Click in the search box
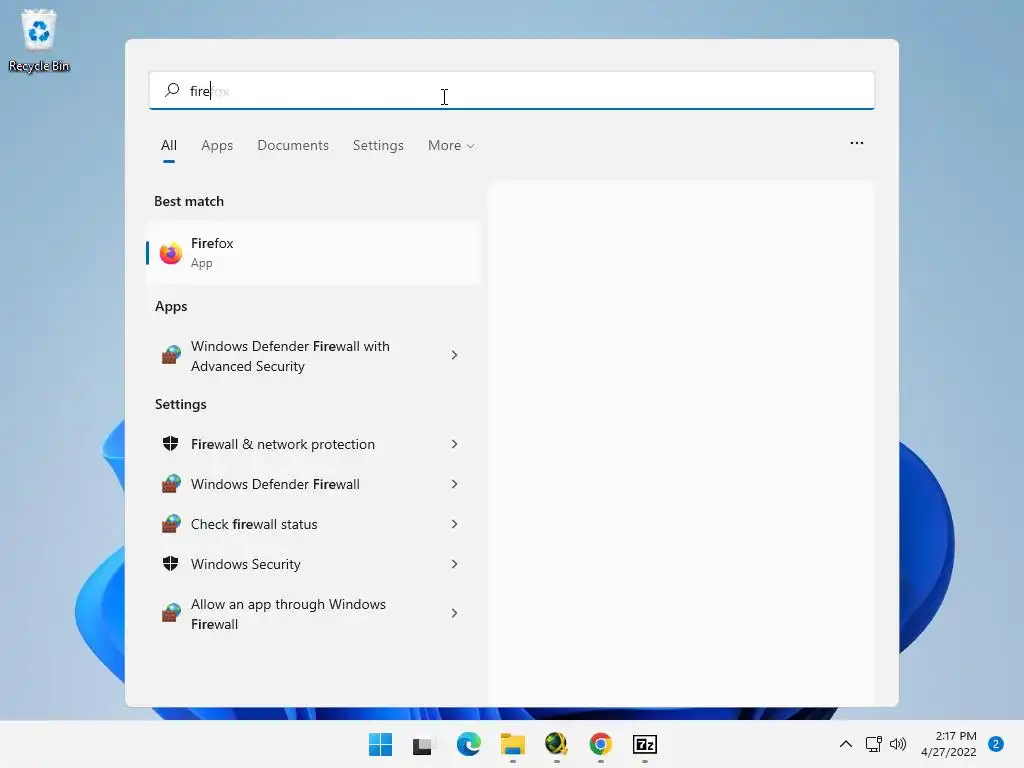Viewport: 1024px width, 768px height. (512, 90)
